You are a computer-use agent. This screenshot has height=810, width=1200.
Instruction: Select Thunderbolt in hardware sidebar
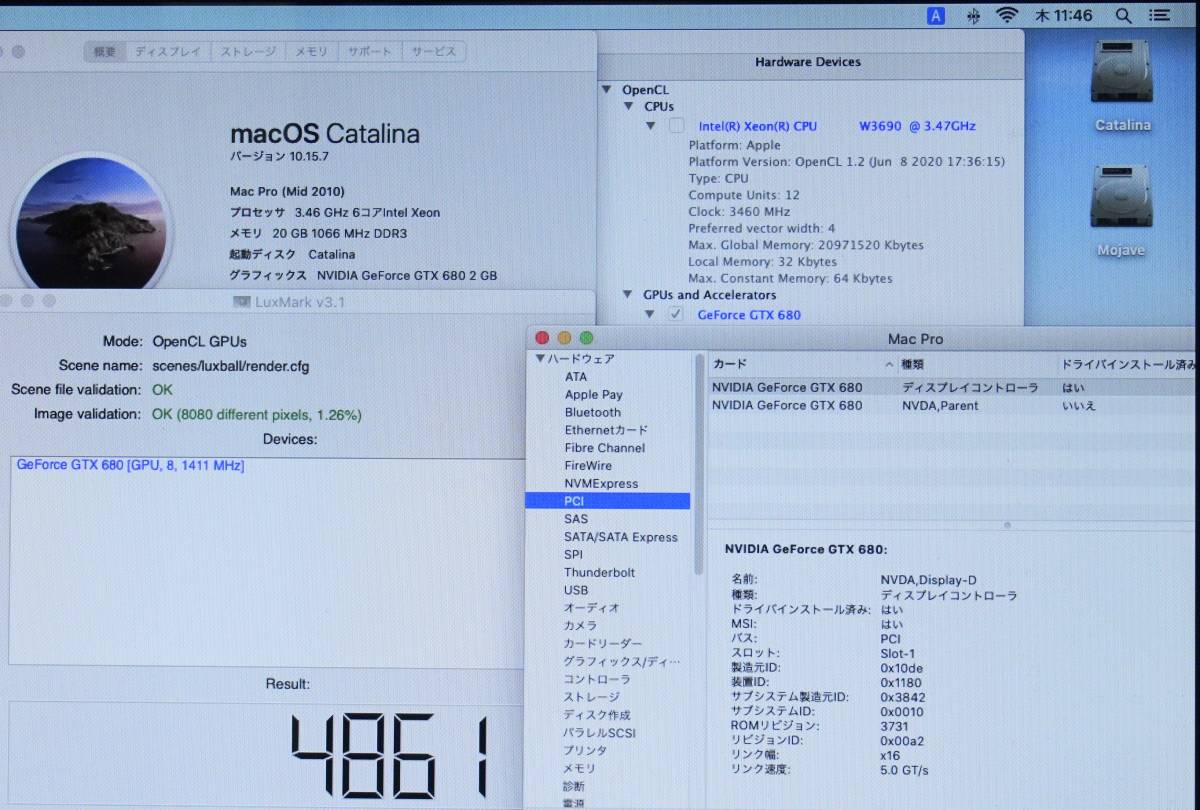[x=599, y=573]
